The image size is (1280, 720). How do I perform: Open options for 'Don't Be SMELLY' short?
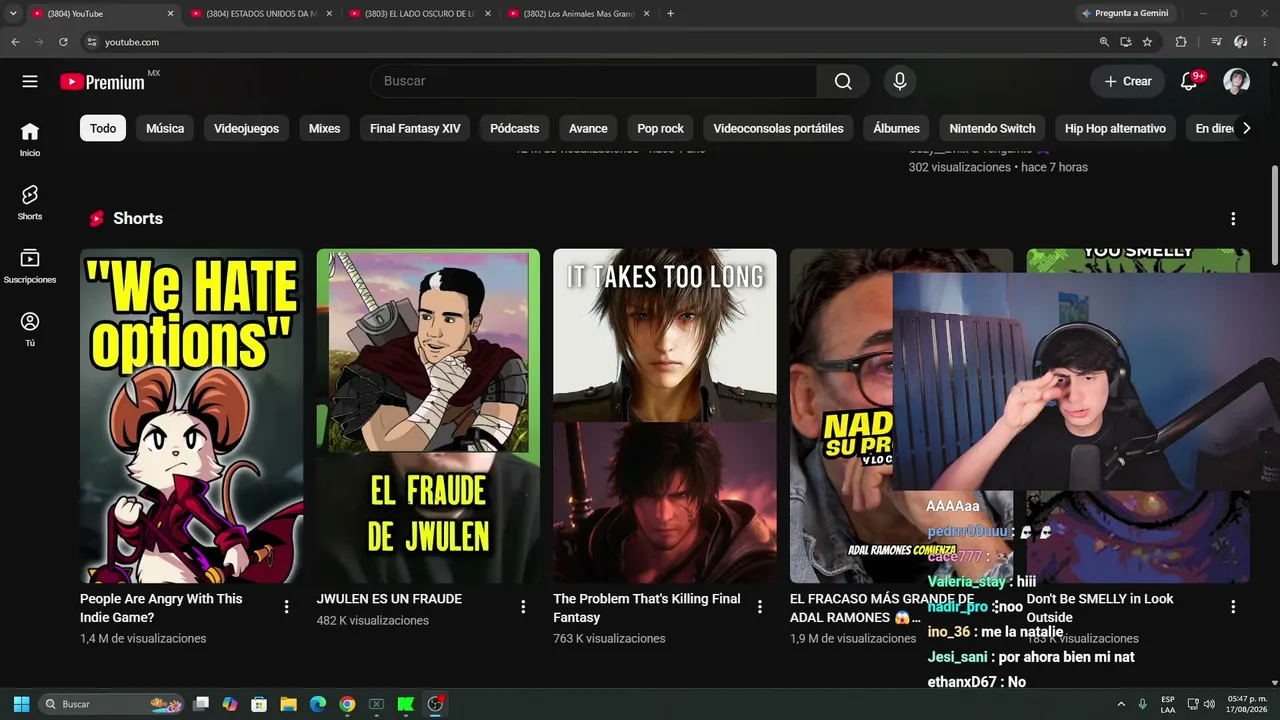click(1233, 607)
